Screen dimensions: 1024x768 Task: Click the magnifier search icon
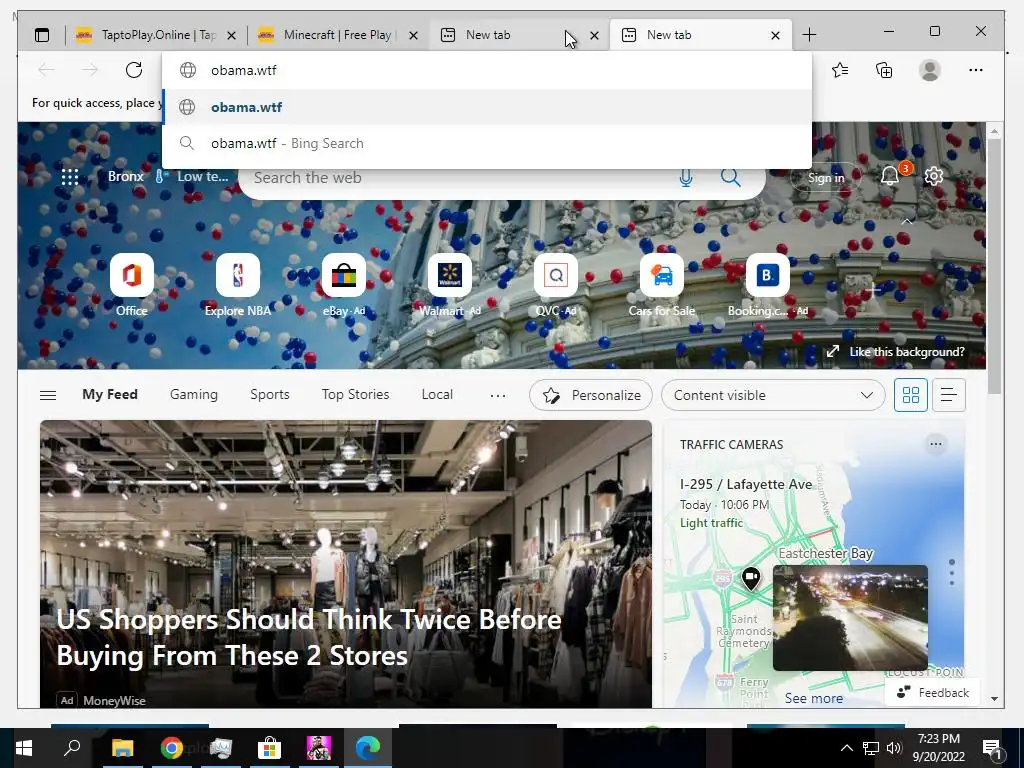click(x=730, y=177)
